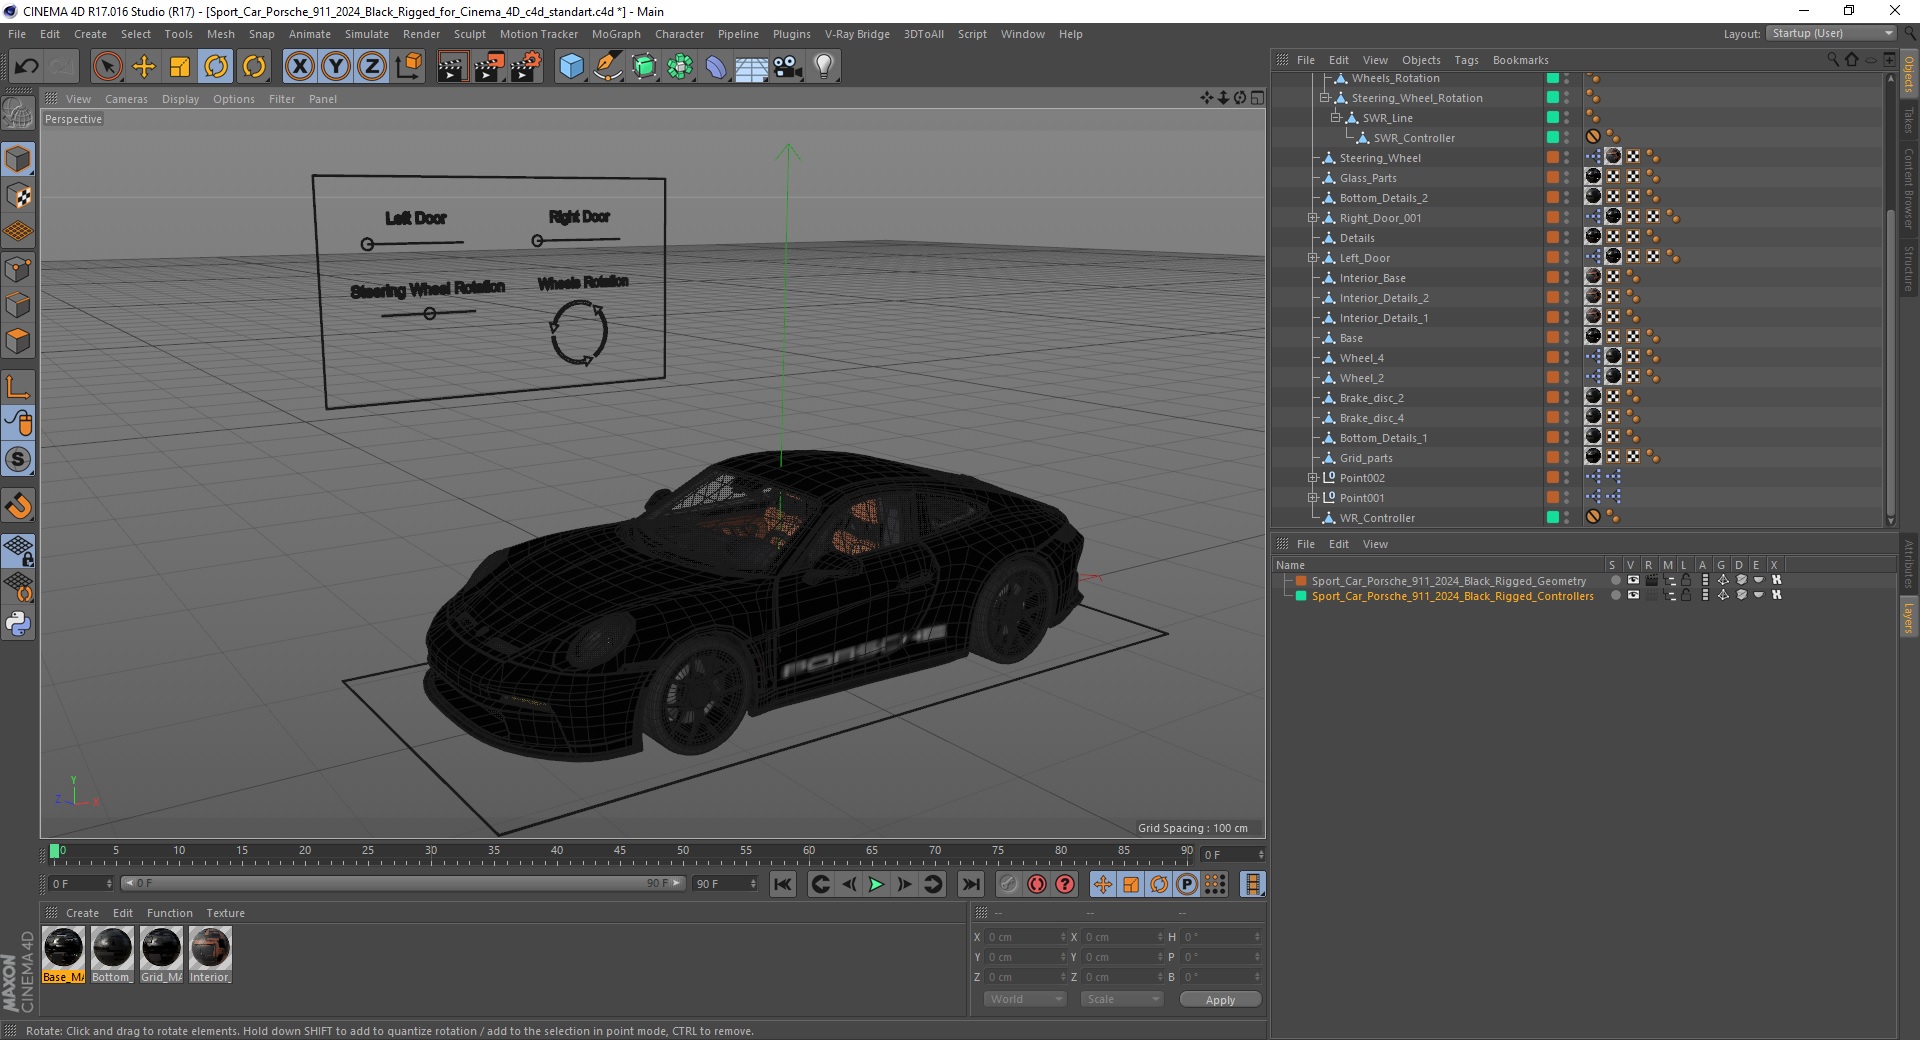Expand the Left_Door object
Image resolution: width=1920 pixels, height=1040 pixels.
(x=1313, y=258)
